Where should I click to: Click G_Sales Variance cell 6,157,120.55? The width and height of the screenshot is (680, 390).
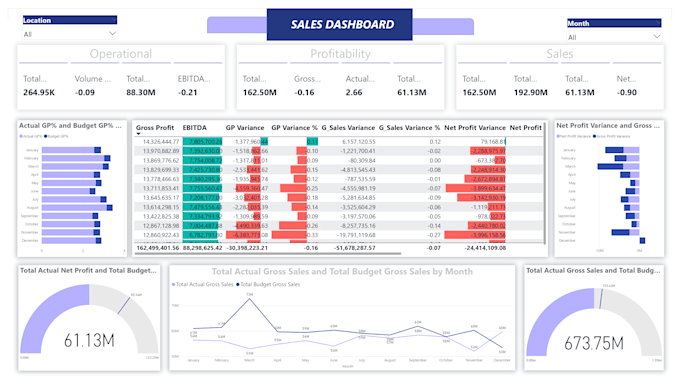pos(359,142)
